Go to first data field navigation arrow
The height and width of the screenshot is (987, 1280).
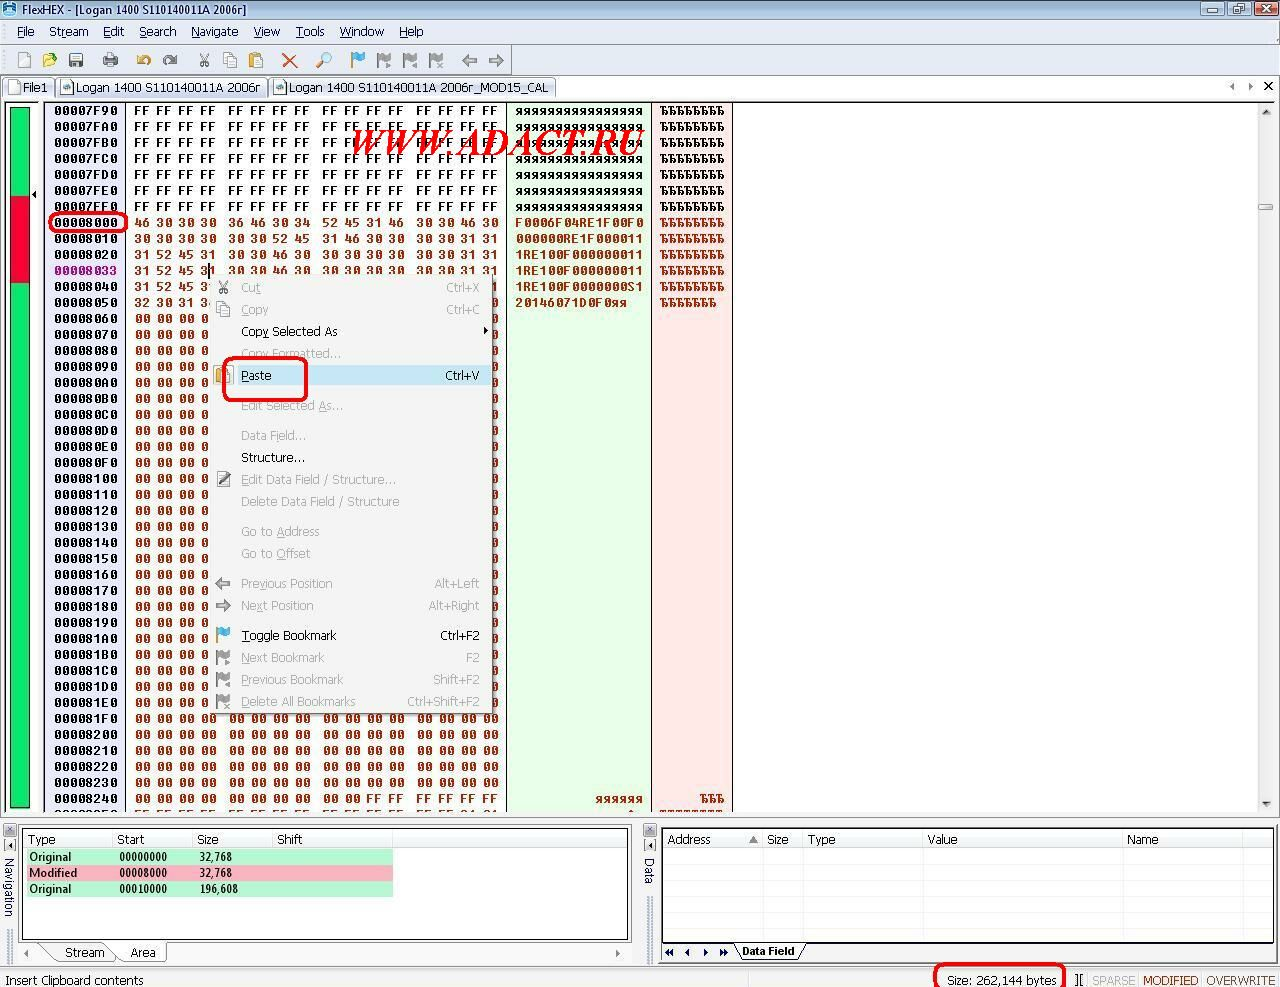tap(669, 952)
